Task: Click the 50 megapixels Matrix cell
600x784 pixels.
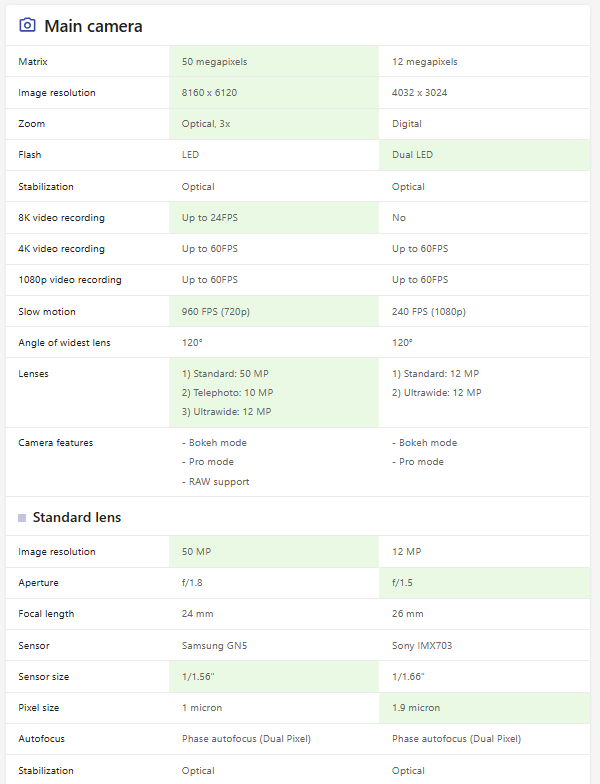Action: (274, 62)
